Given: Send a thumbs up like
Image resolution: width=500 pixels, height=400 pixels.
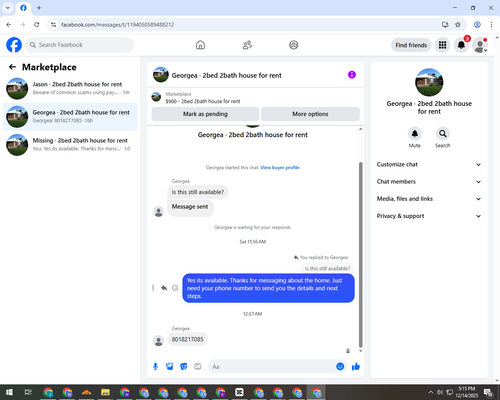Looking at the screenshot, I should click(x=356, y=367).
